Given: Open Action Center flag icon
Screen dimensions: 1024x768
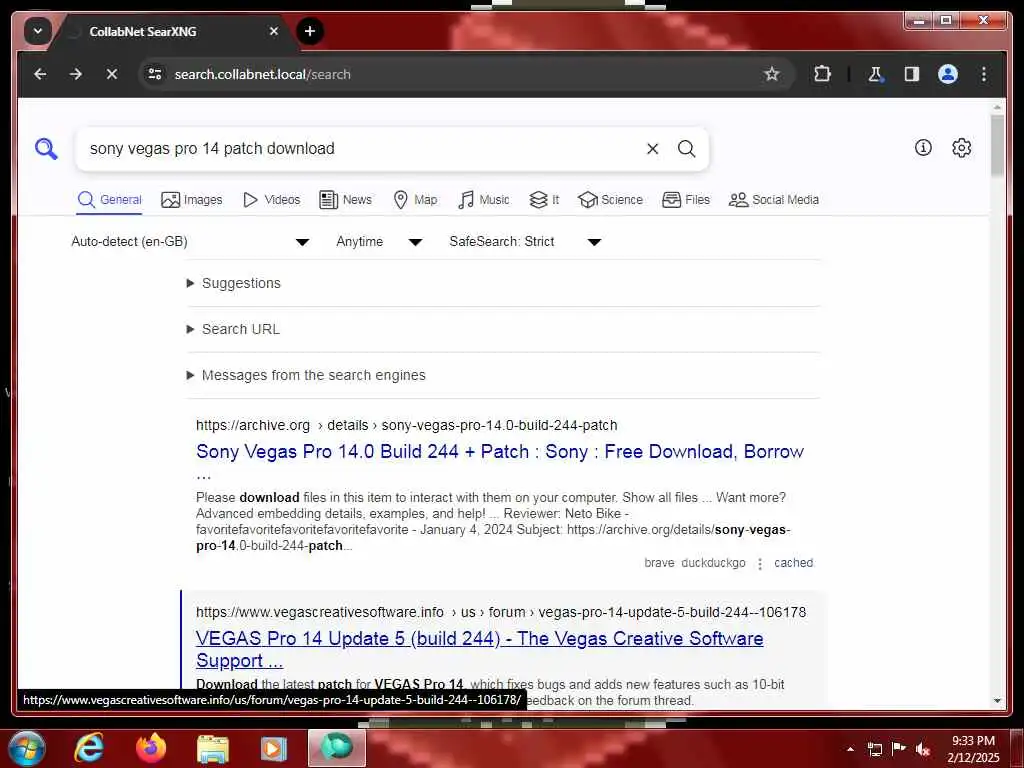Looking at the screenshot, I should tap(899, 748).
